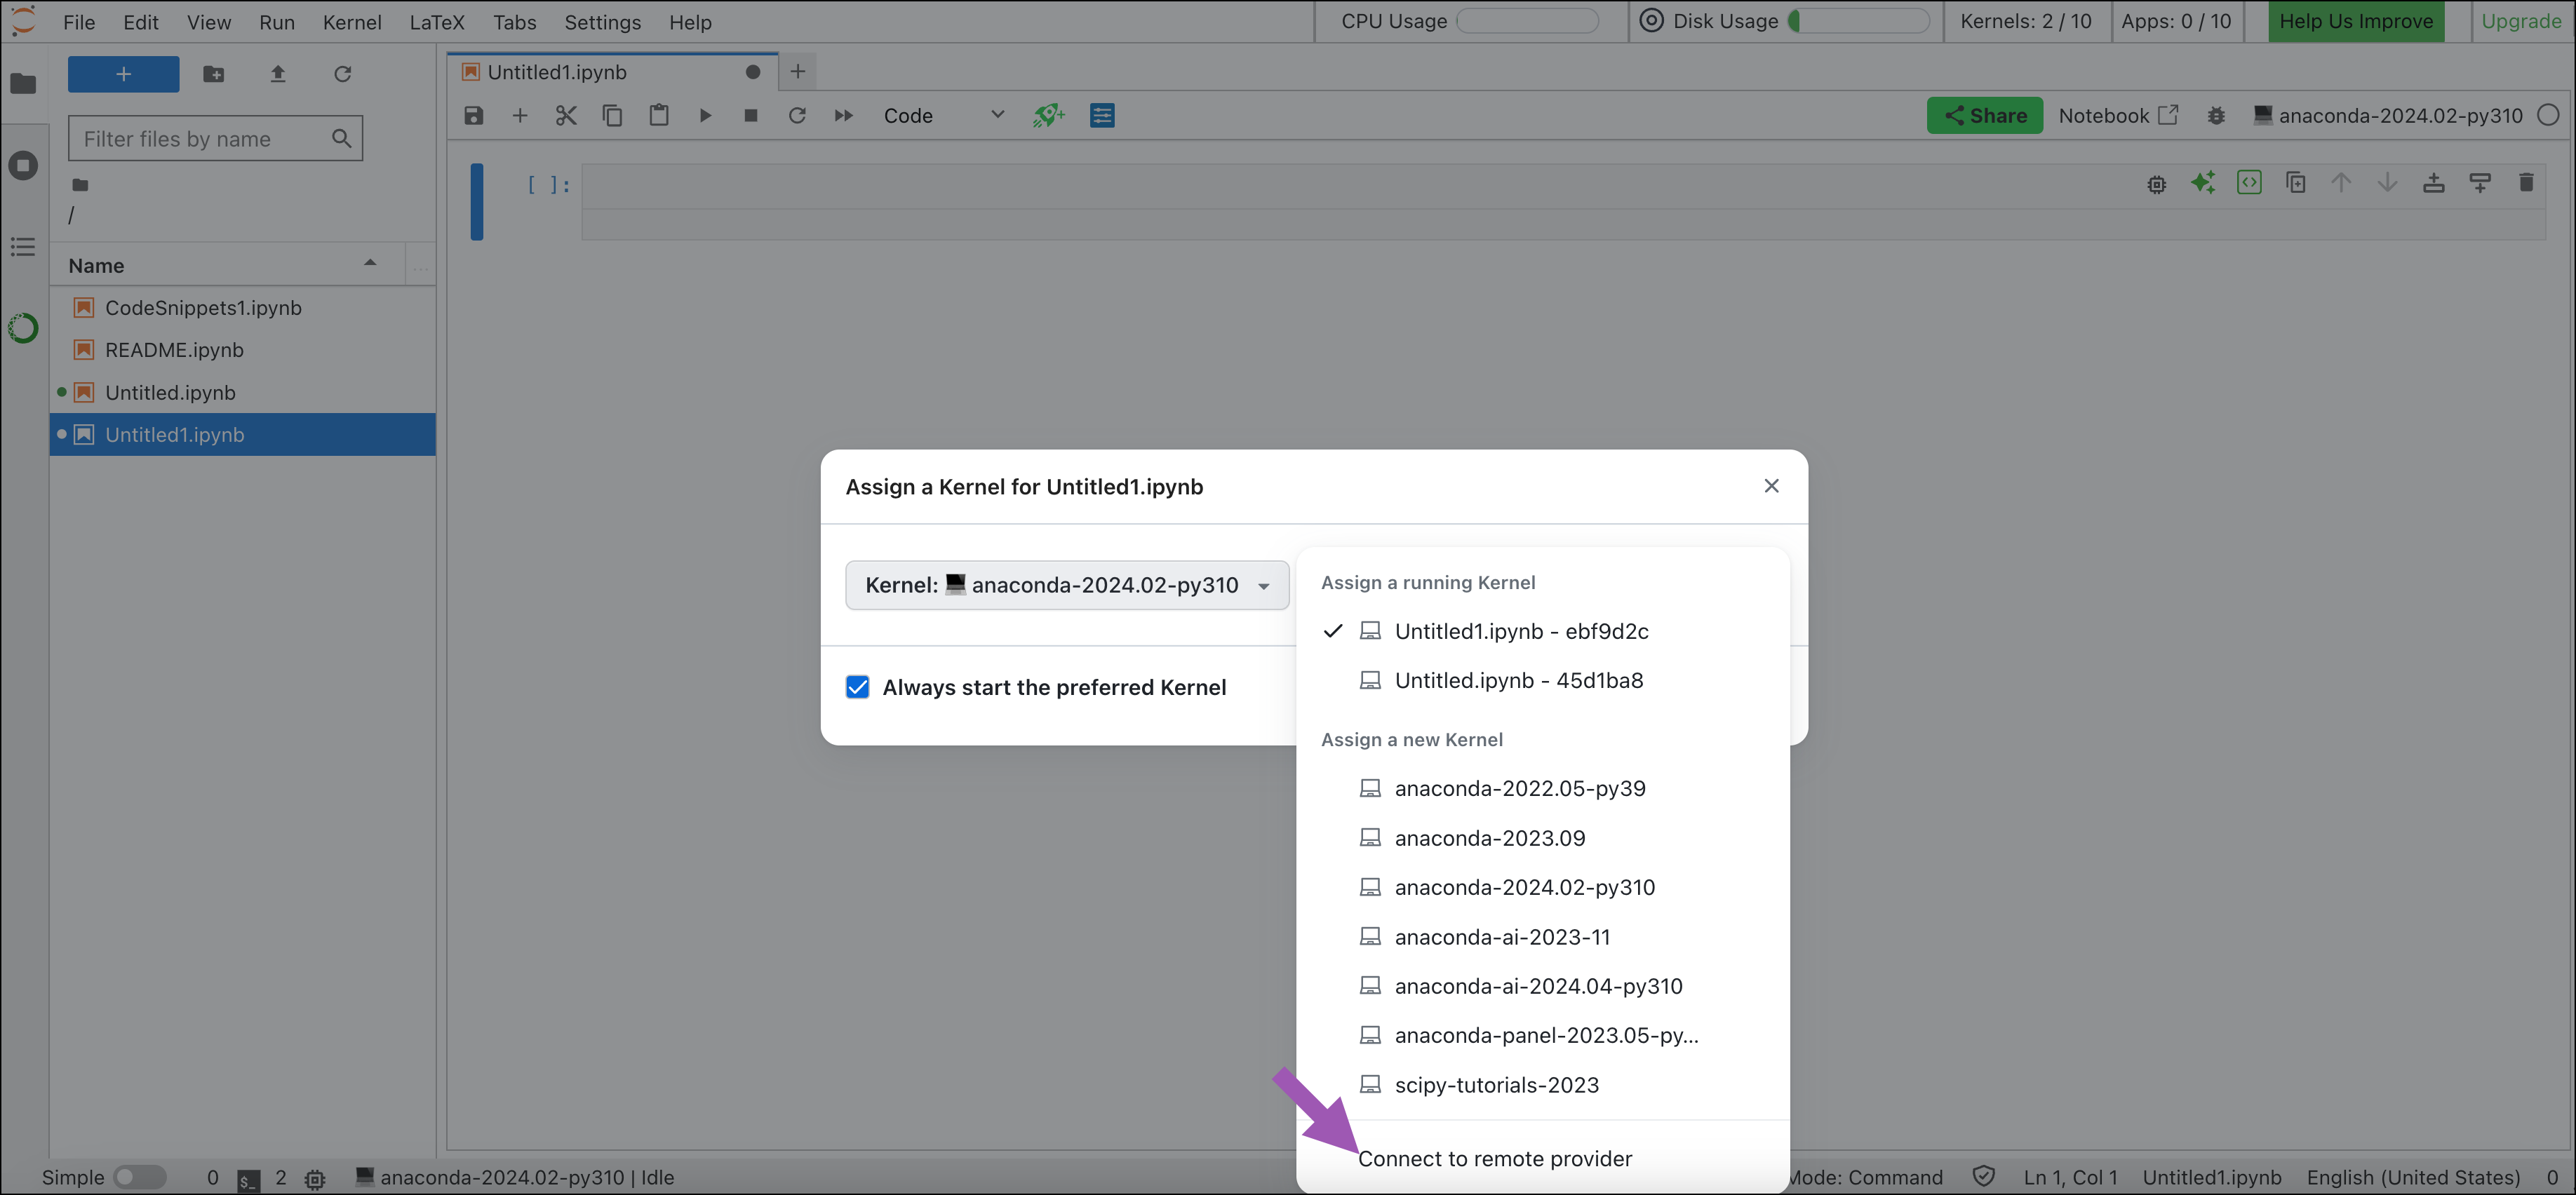Image resolution: width=2576 pixels, height=1195 pixels.
Task: Click the AI sparkle icon on cell
Action: (2203, 183)
